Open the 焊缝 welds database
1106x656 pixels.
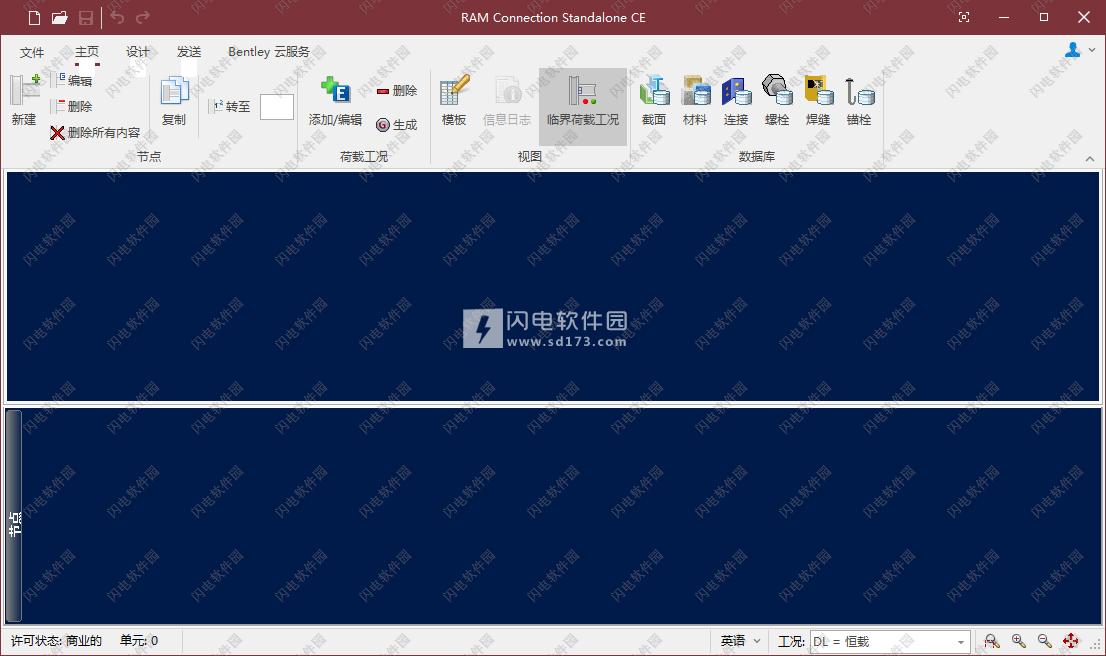point(818,101)
